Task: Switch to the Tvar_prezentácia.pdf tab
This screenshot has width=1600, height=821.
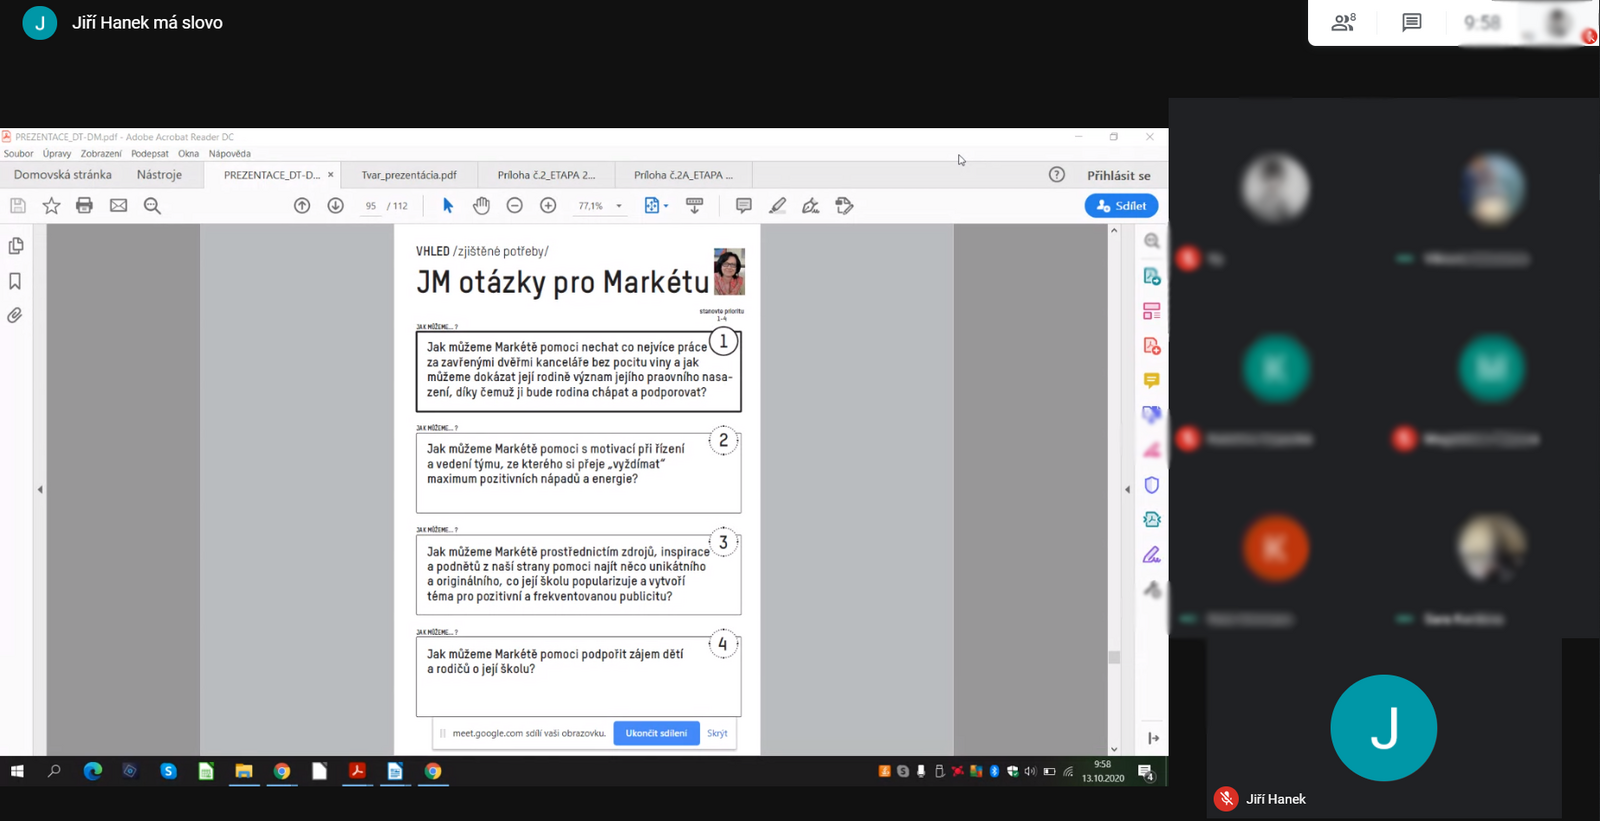Action: (x=409, y=175)
